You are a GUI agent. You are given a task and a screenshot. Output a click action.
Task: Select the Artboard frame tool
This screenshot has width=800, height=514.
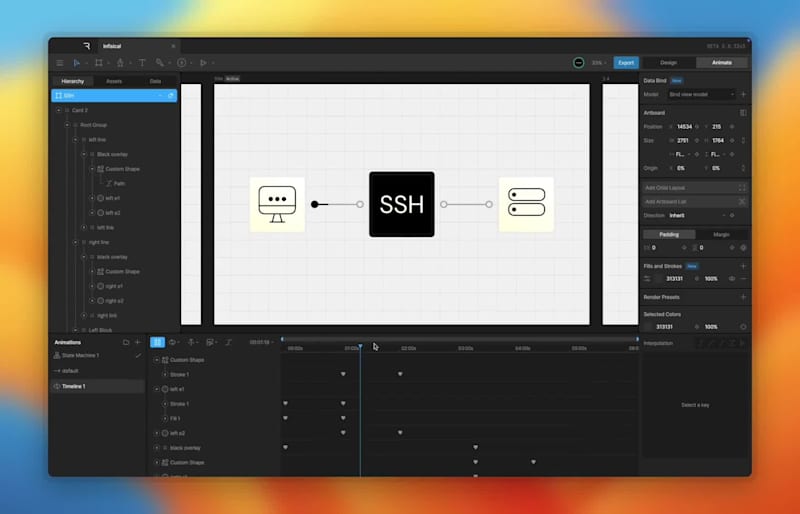[99, 63]
